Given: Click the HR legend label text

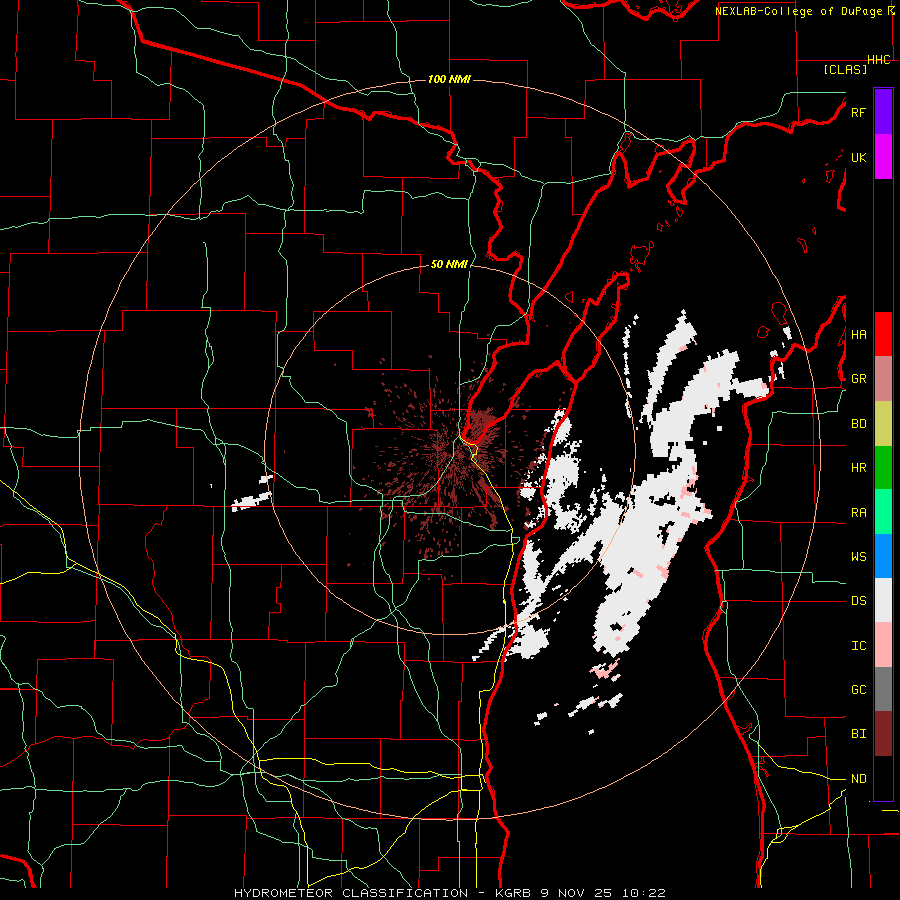Looking at the screenshot, I should pos(858,468).
